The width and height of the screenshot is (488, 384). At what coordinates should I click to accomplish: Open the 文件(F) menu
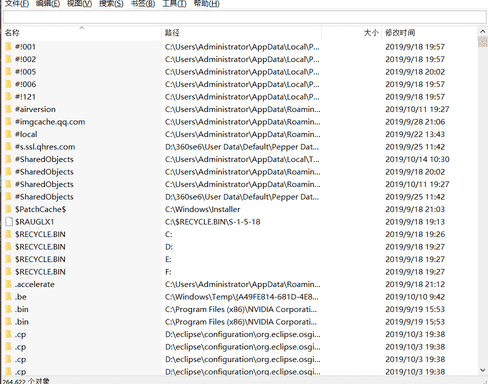(17, 4)
